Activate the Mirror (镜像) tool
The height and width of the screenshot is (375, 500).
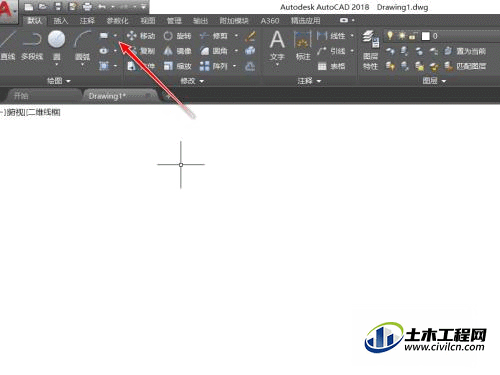point(177,51)
